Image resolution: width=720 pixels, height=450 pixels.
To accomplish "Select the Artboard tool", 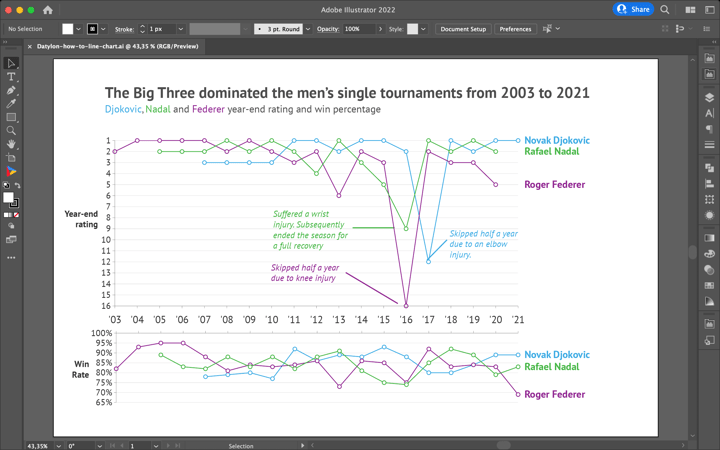I will pyautogui.click(x=11, y=158).
